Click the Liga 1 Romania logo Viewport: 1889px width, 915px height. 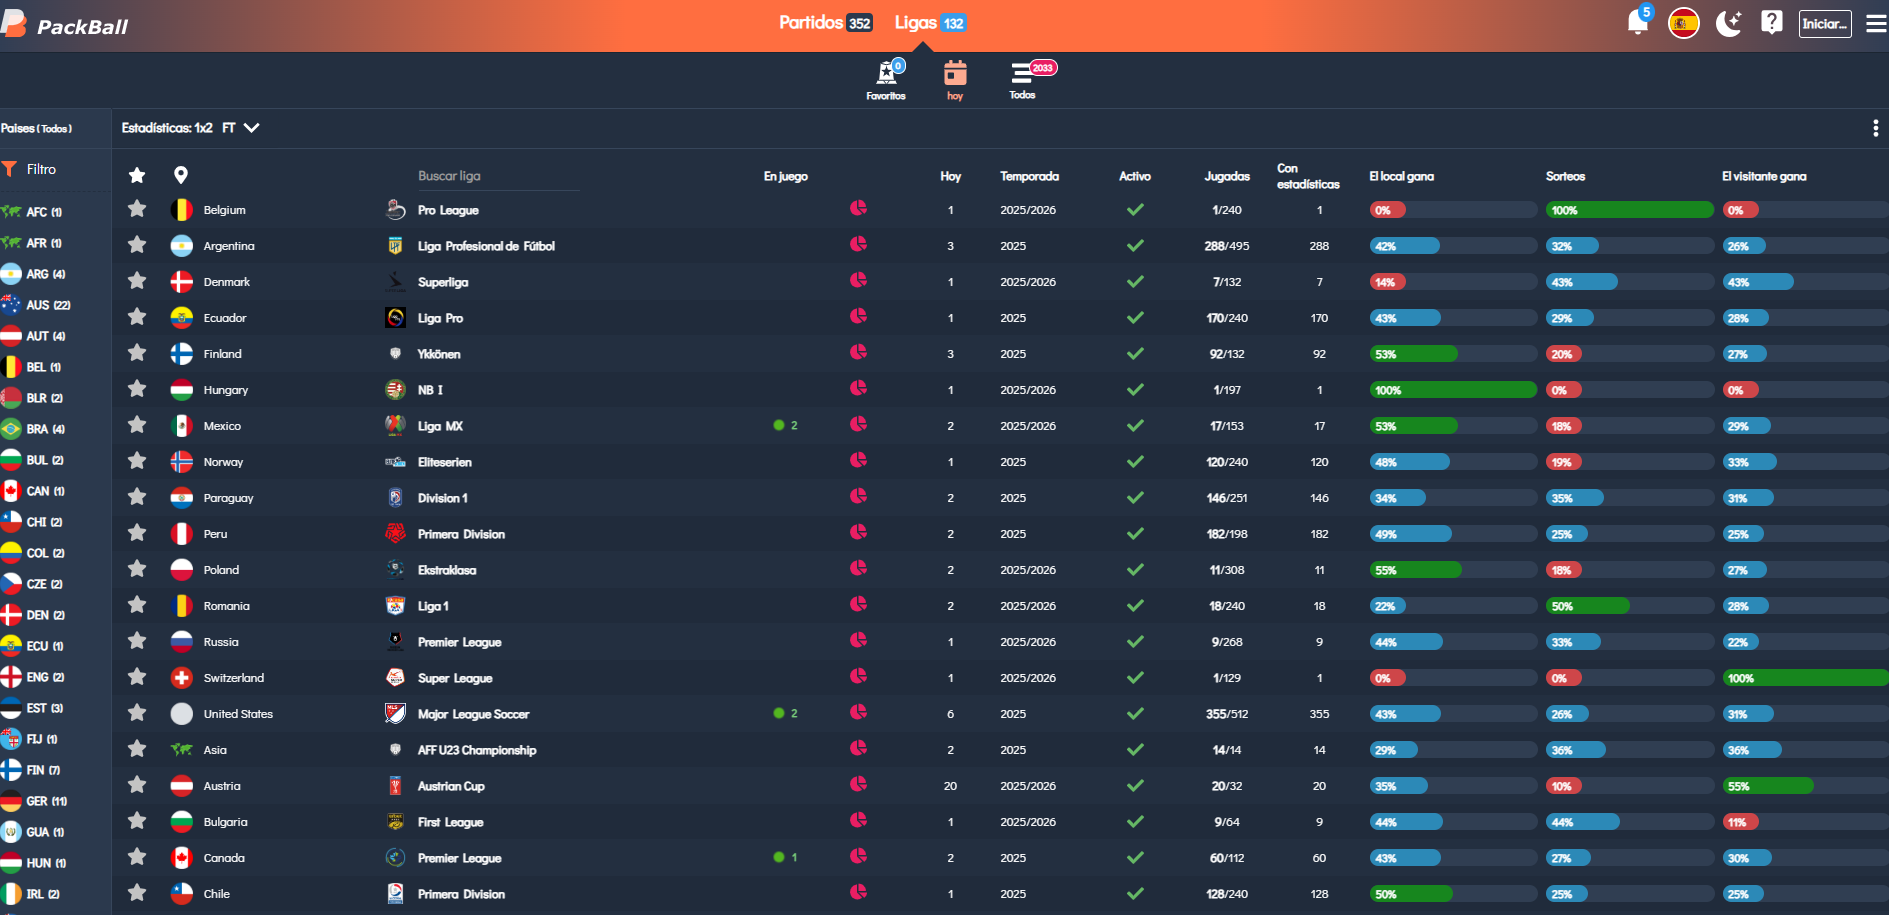click(x=395, y=606)
